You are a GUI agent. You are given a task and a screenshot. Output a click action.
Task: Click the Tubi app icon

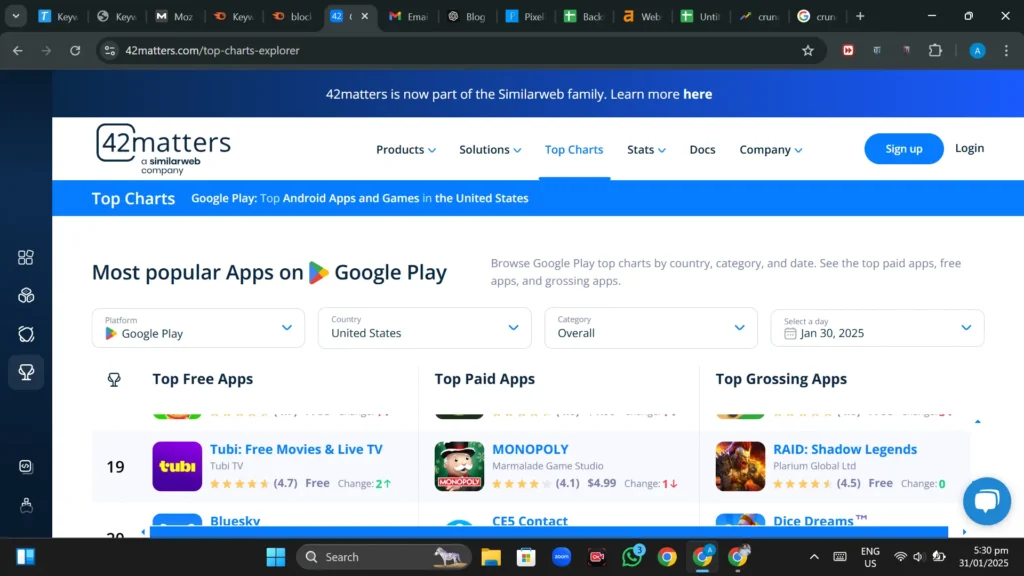coord(177,466)
